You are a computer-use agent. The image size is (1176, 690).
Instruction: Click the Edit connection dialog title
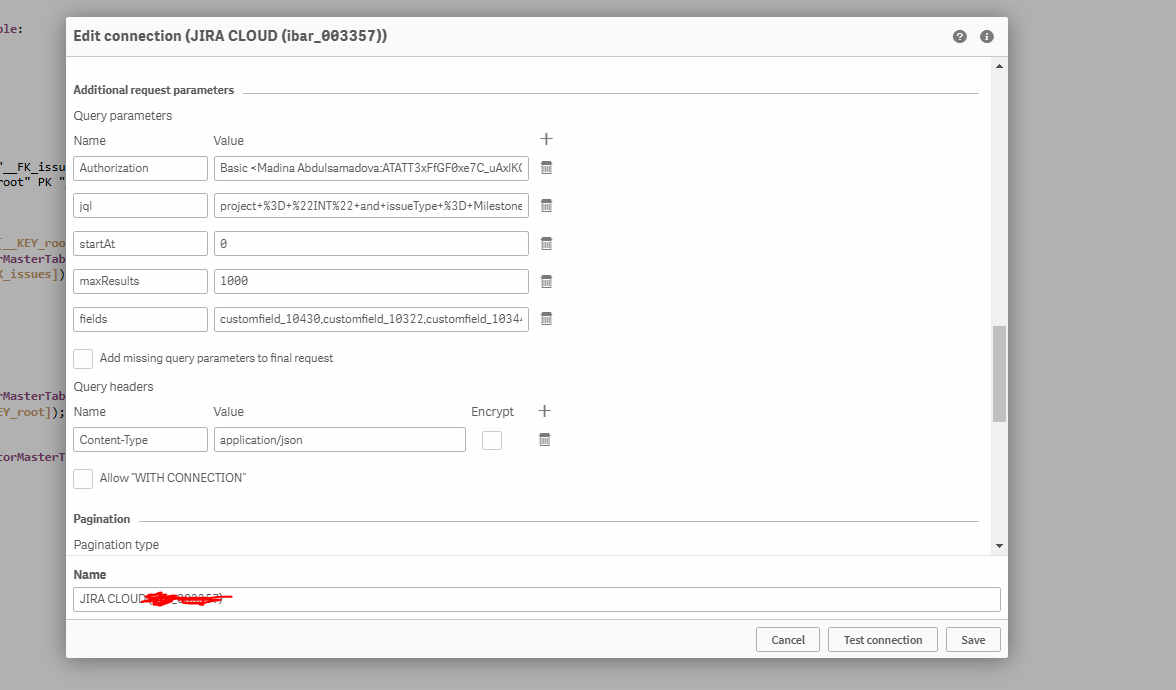click(230, 36)
